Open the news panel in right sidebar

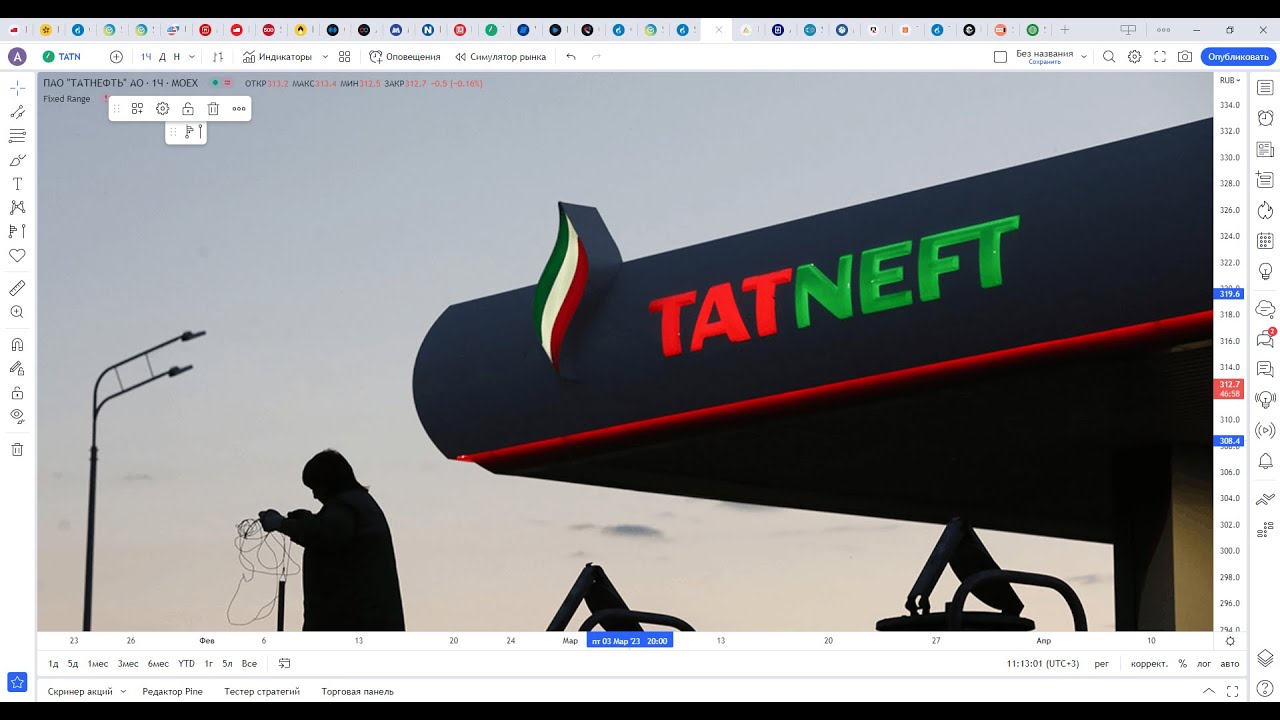pyautogui.click(x=1265, y=149)
